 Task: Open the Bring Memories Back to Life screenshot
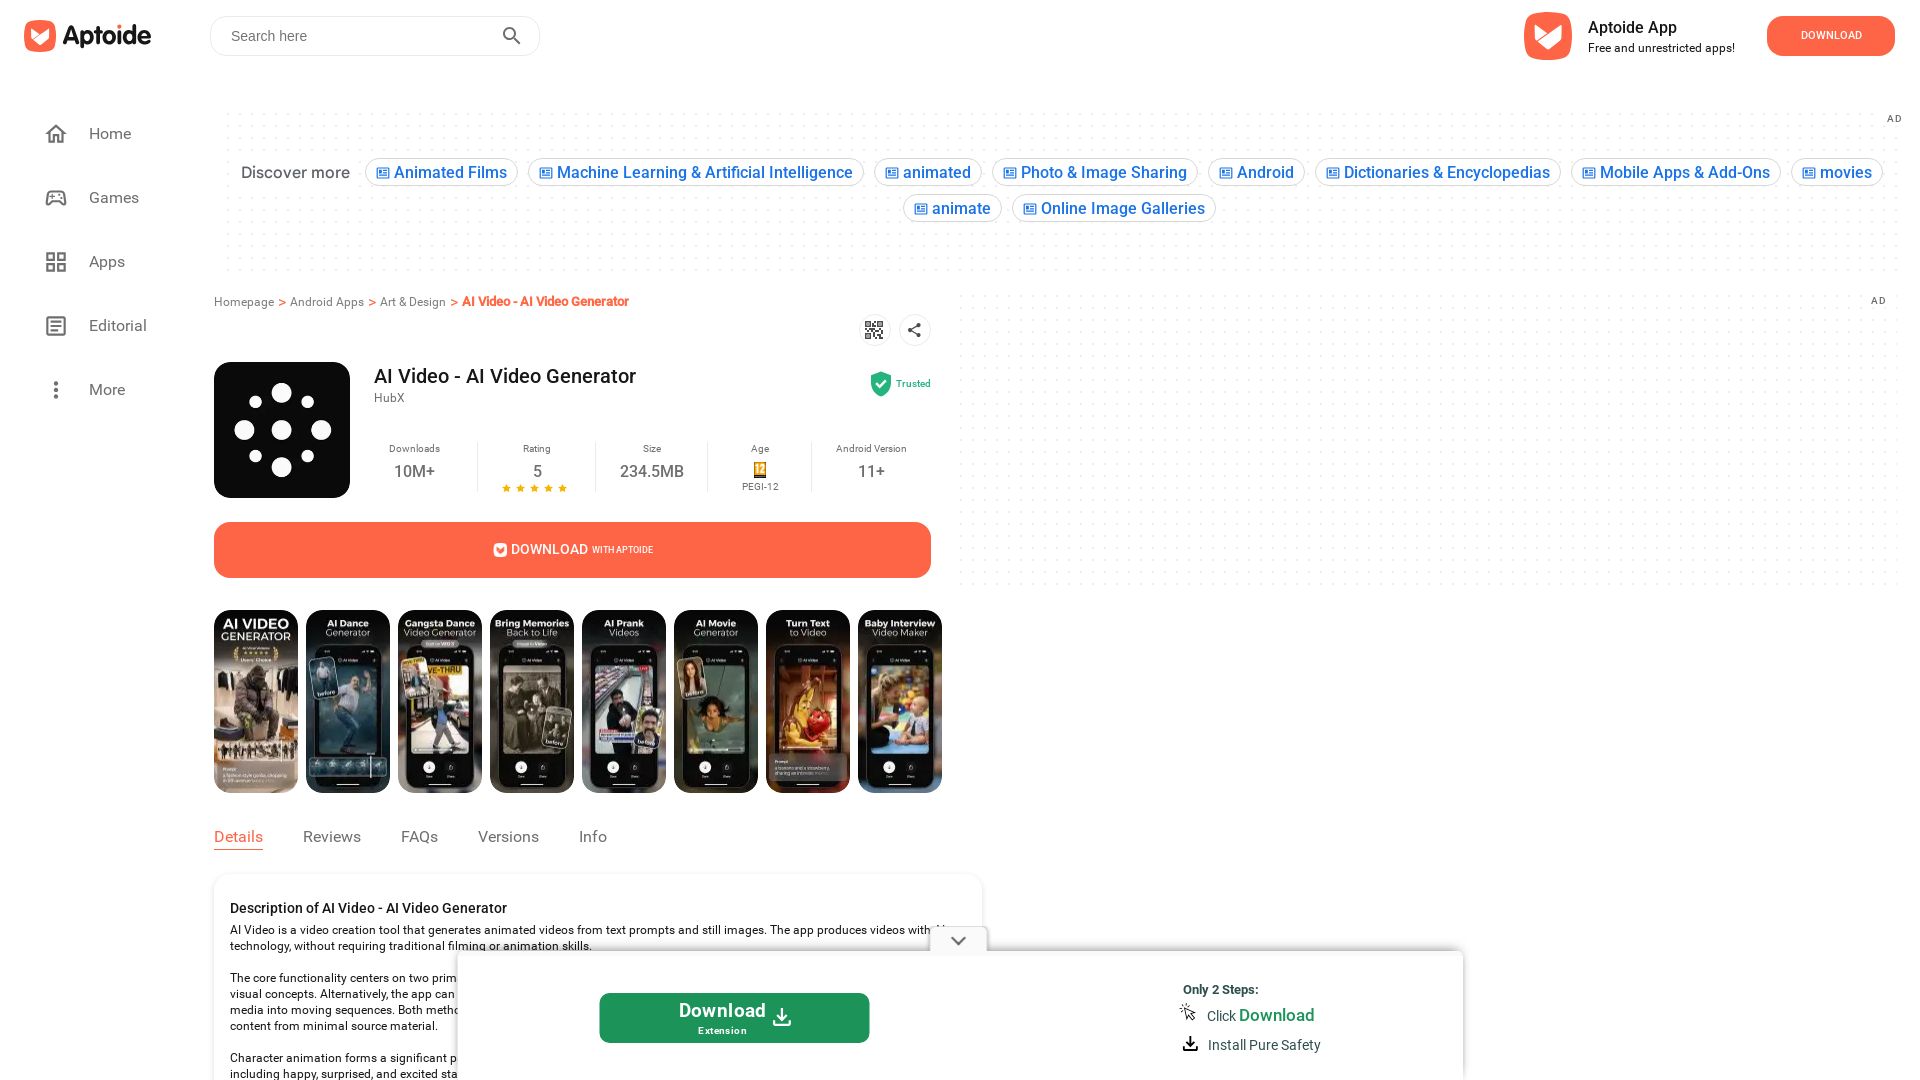[x=532, y=702]
